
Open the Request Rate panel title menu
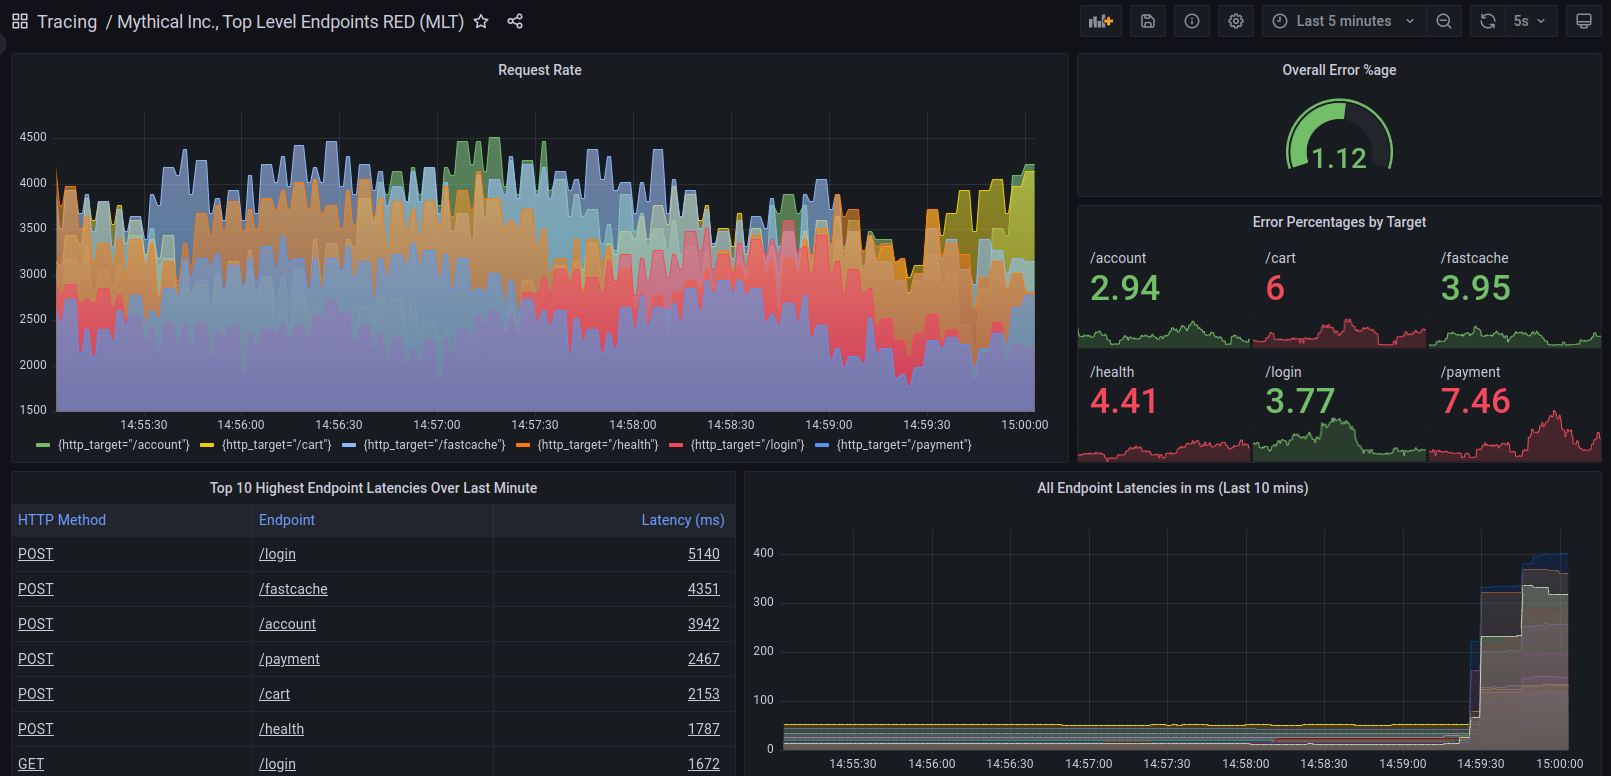coord(539,70)
